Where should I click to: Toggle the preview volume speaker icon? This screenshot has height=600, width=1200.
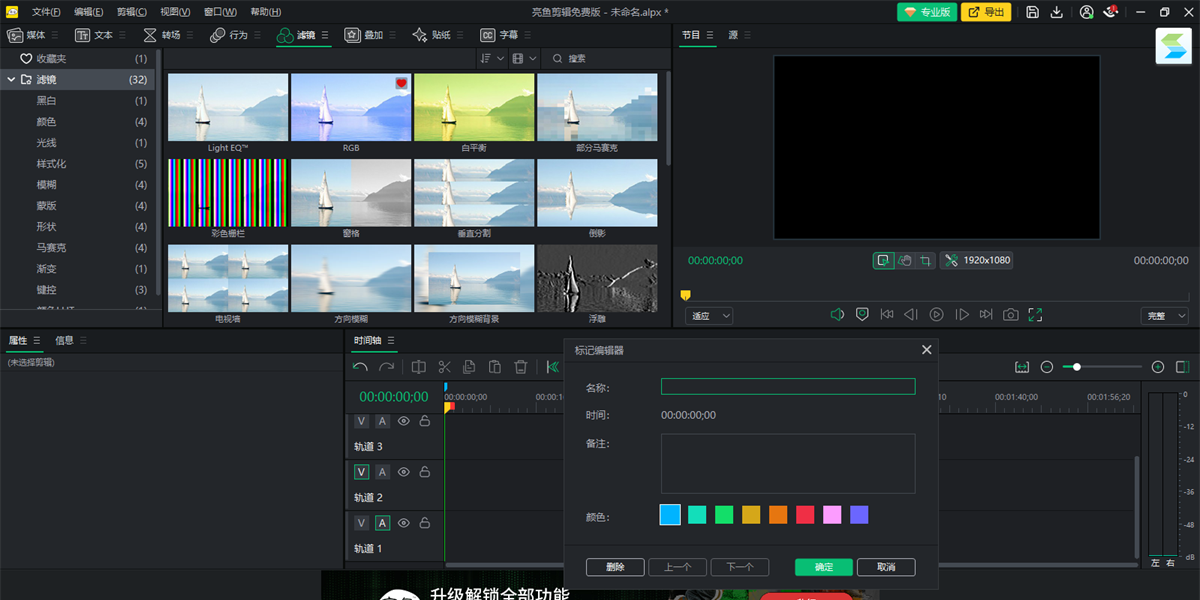tap(837, 315)
